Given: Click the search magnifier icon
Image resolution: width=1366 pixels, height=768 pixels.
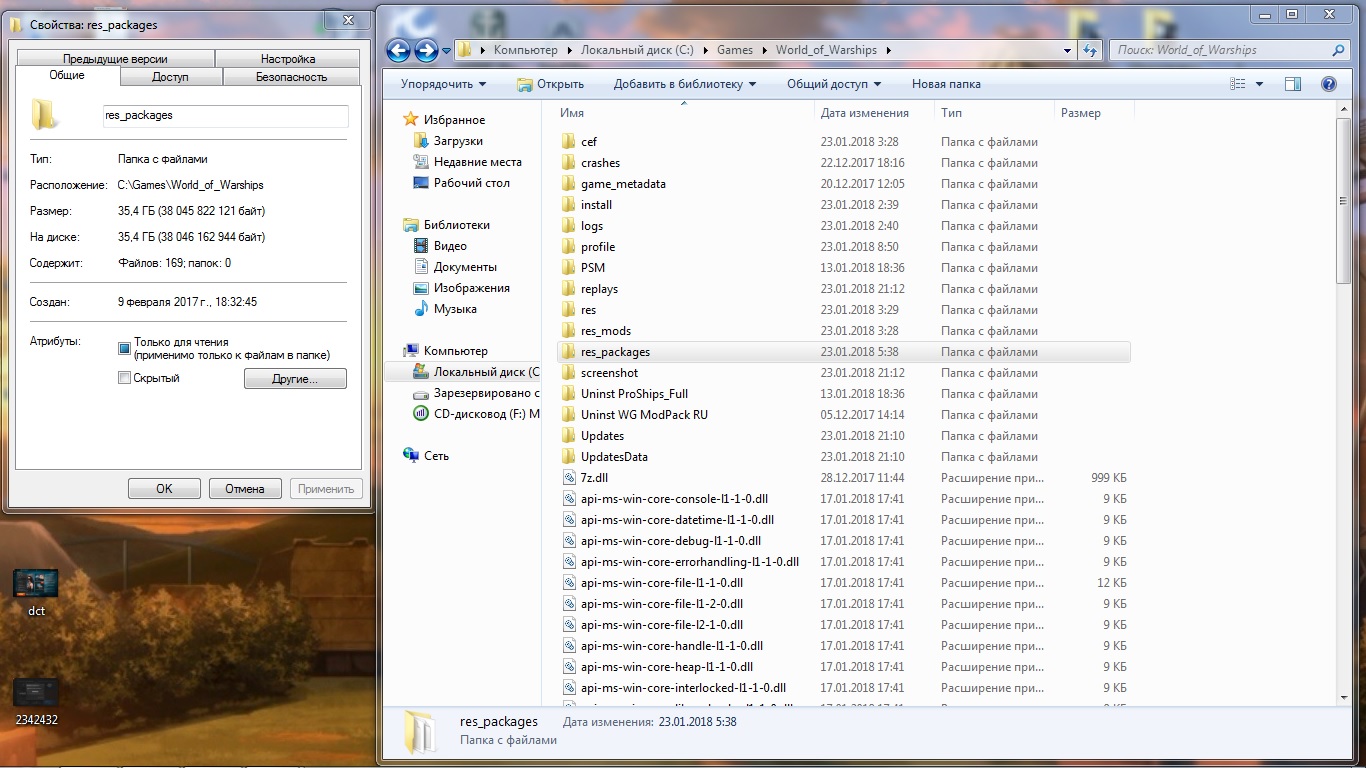Looking at the screenshot, I should pos(1338,50).
